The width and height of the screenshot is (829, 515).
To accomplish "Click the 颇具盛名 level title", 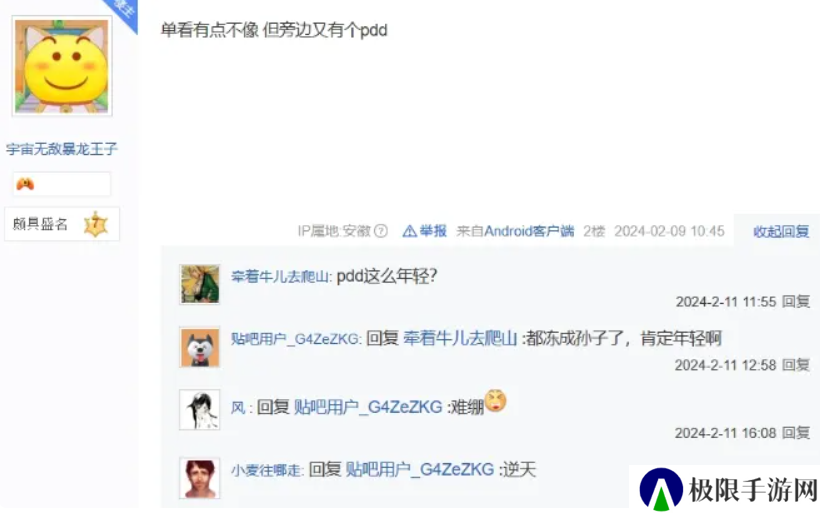I will pos(40,224).
